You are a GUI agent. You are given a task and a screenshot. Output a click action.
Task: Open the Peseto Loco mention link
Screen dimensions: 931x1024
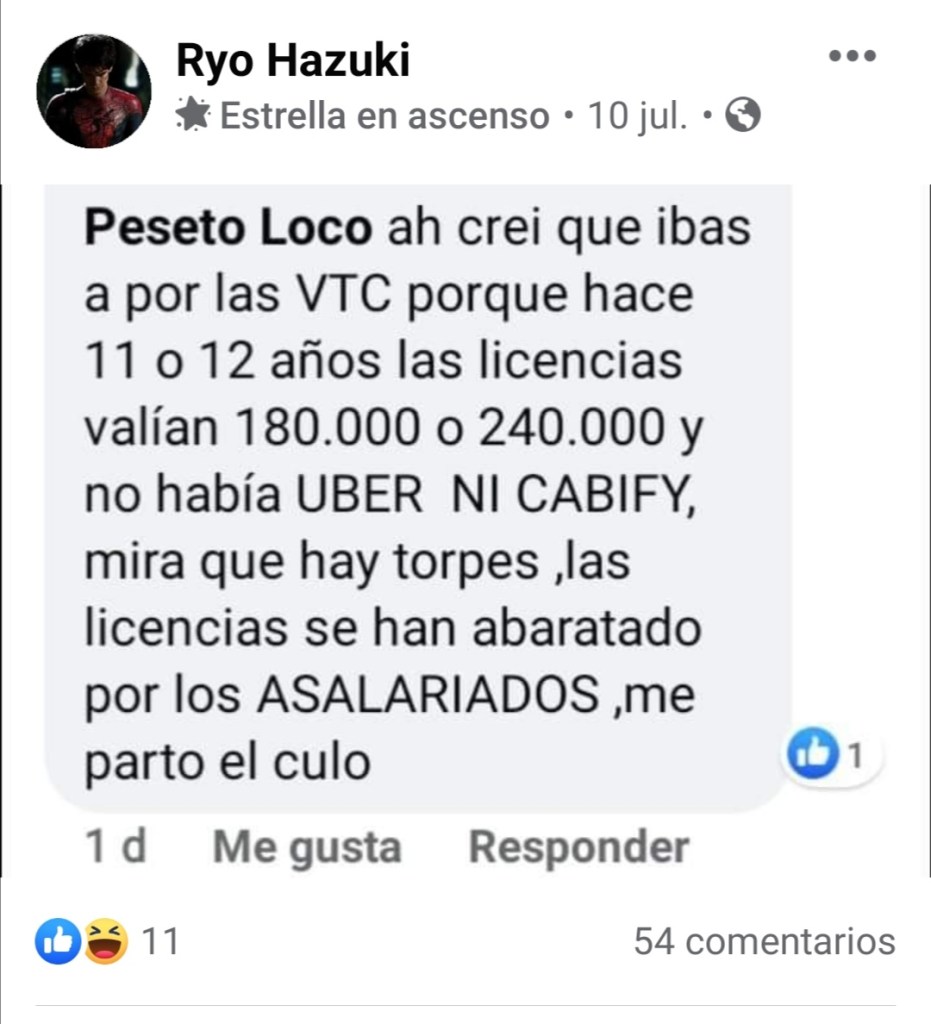[229, 228]
